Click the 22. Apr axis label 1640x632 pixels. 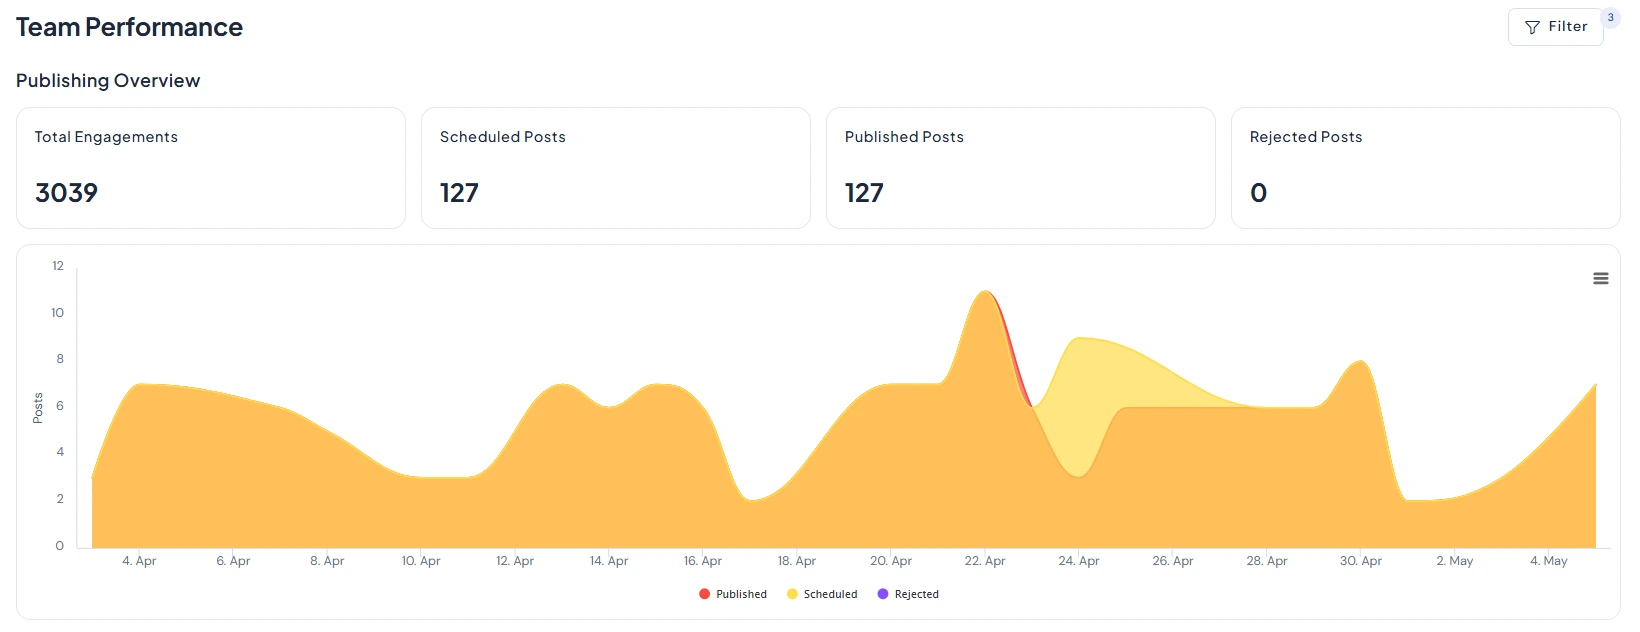click(x=985, y=561)
